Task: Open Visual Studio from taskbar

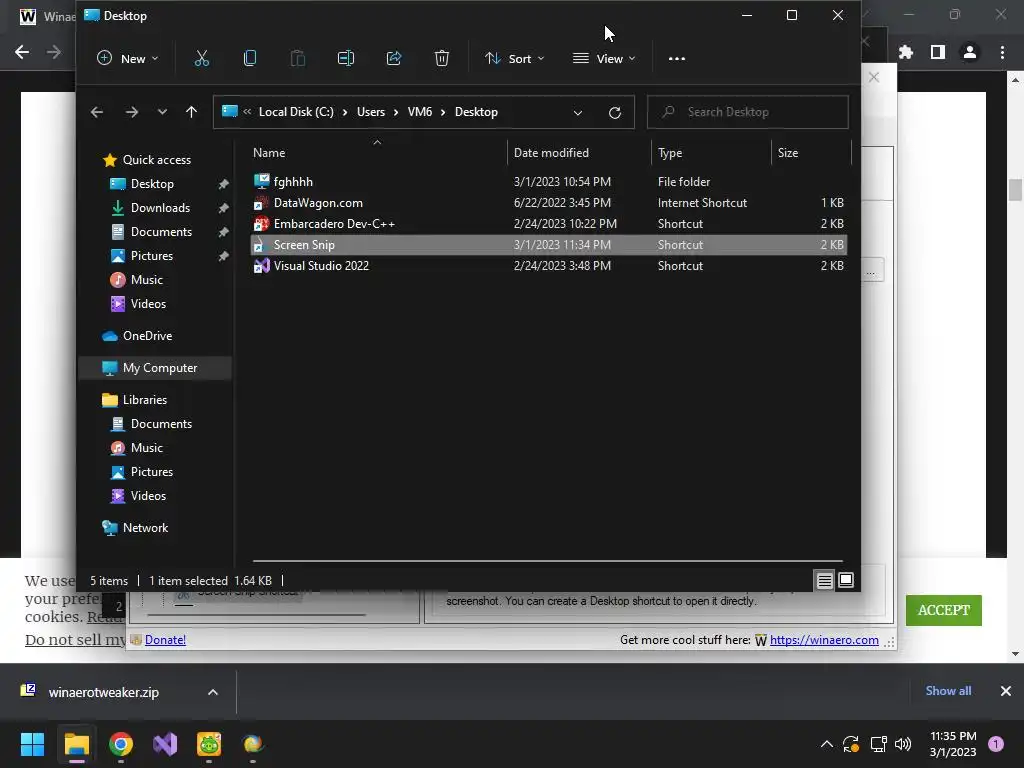Action: coord(165,744)
